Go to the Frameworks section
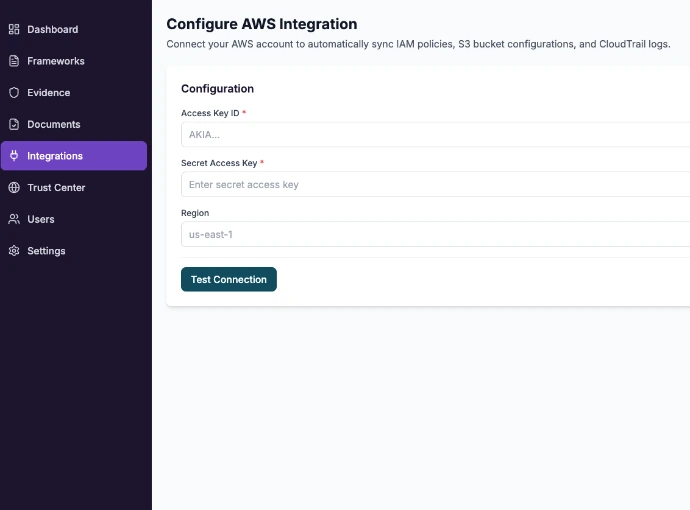 pos(56,61)
